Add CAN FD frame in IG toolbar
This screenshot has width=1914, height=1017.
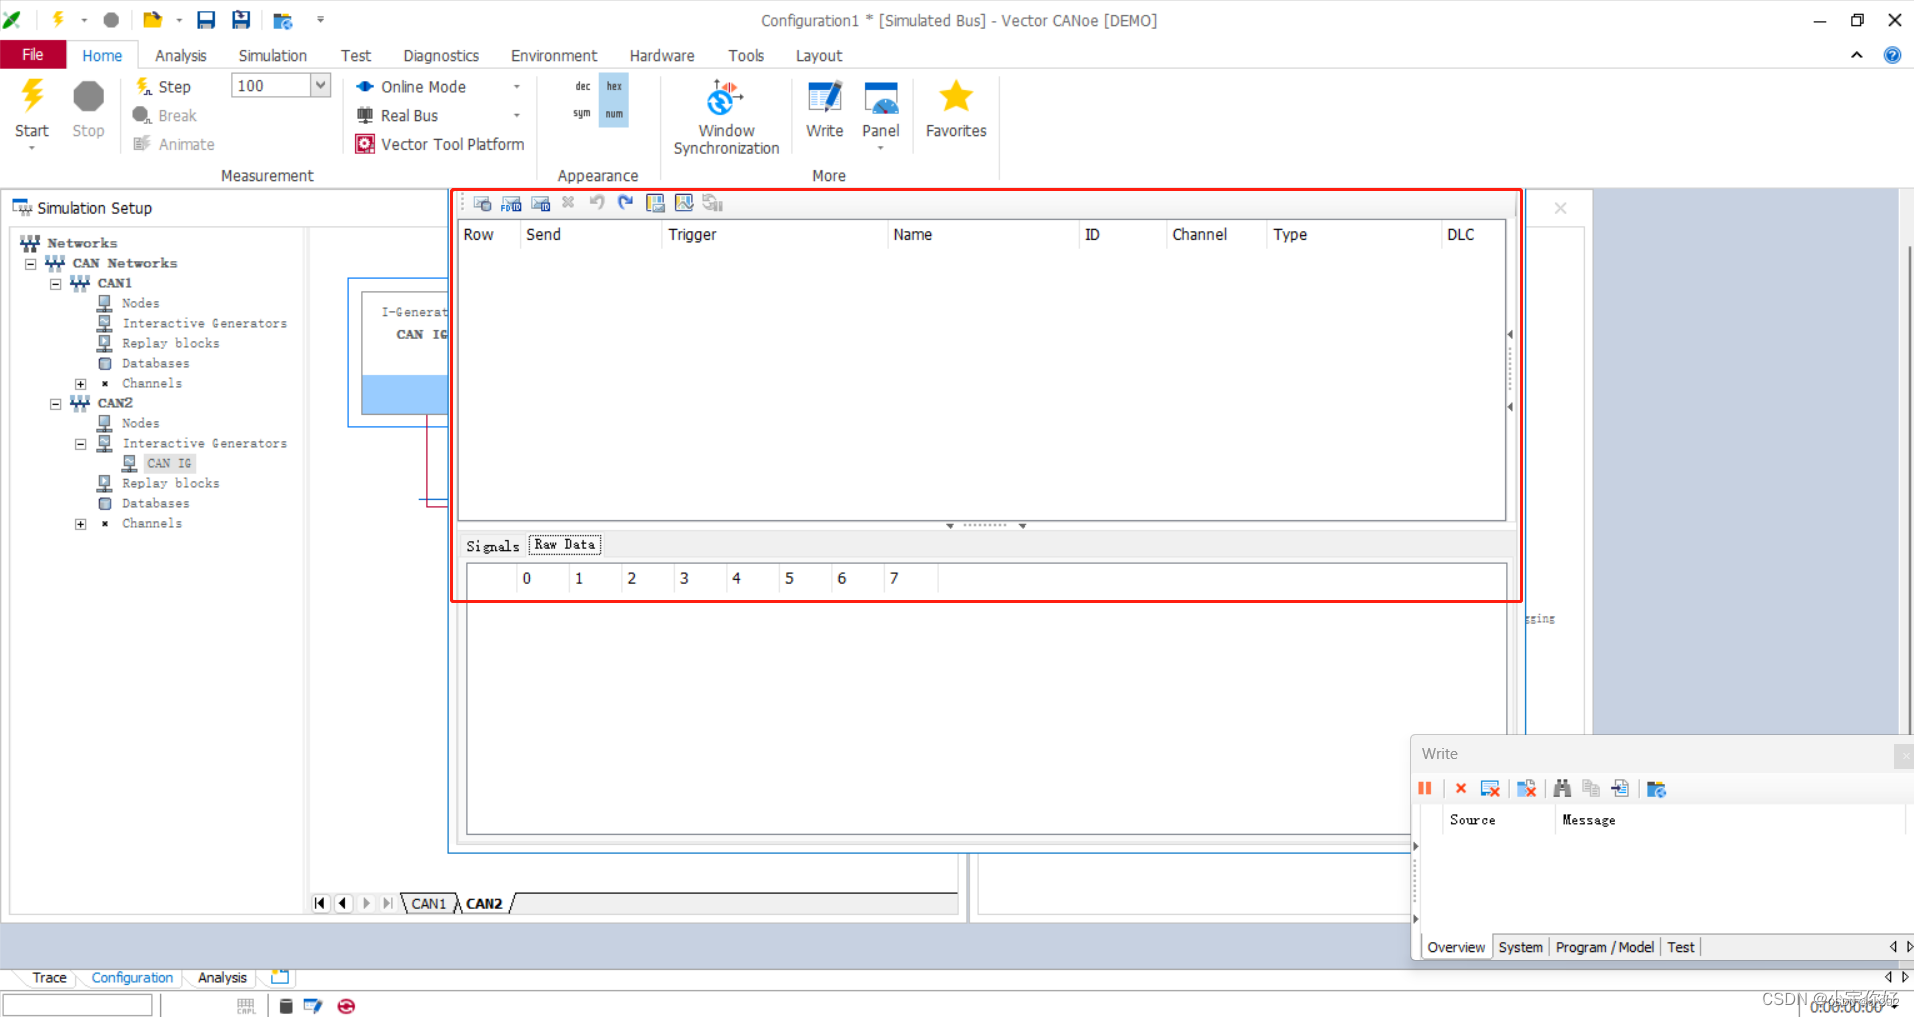(x=511, y=203)
